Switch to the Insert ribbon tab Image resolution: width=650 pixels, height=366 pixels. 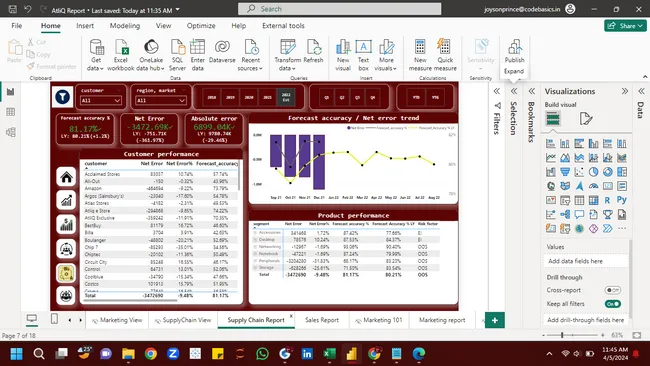(x=85, y=26)
